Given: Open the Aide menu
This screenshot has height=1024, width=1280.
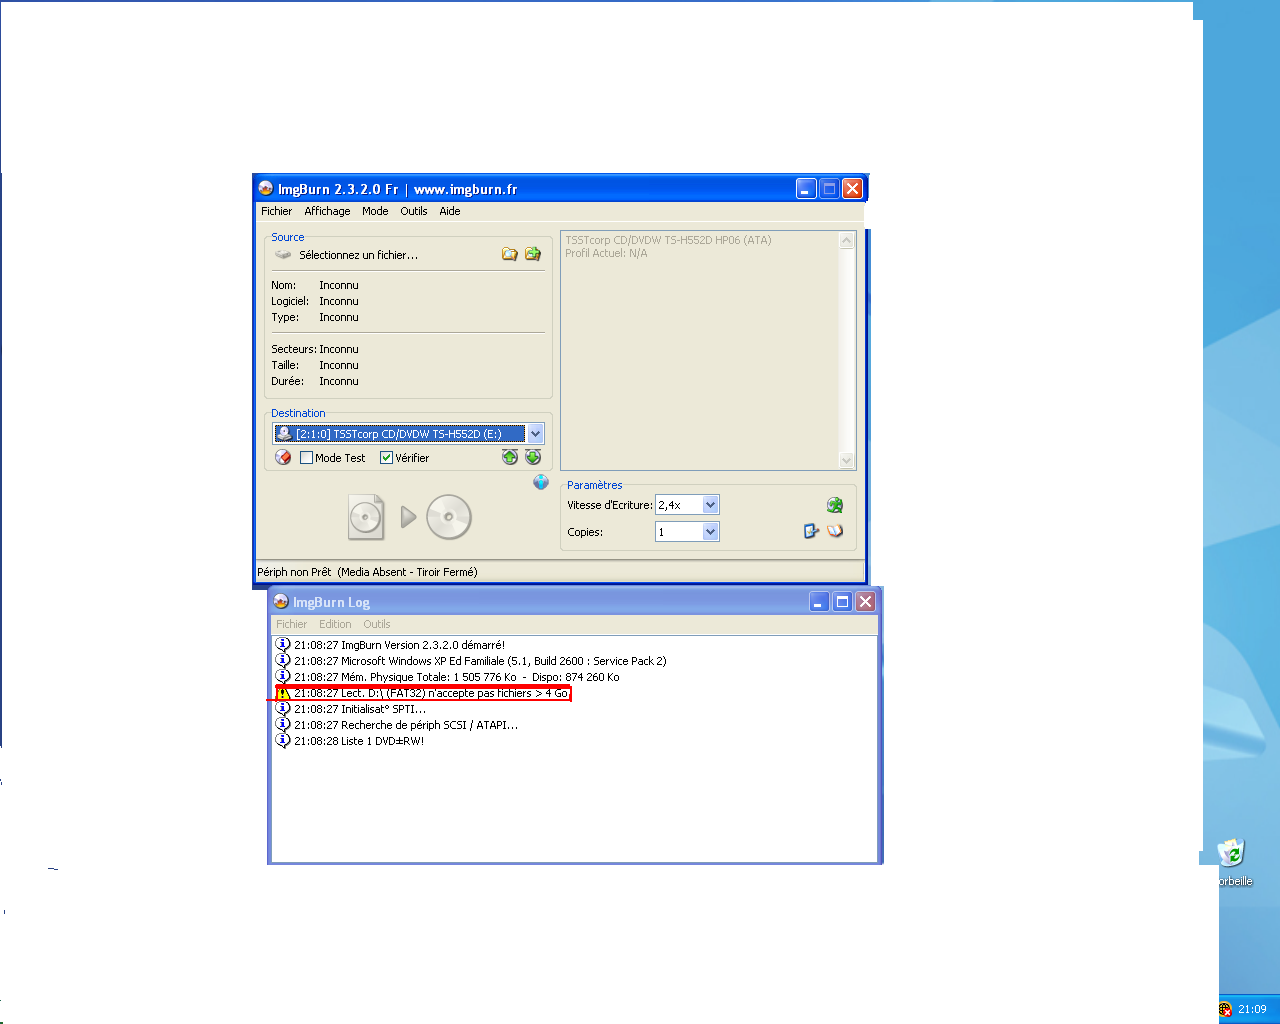Looking at the screenshot, I should [450, 211].
